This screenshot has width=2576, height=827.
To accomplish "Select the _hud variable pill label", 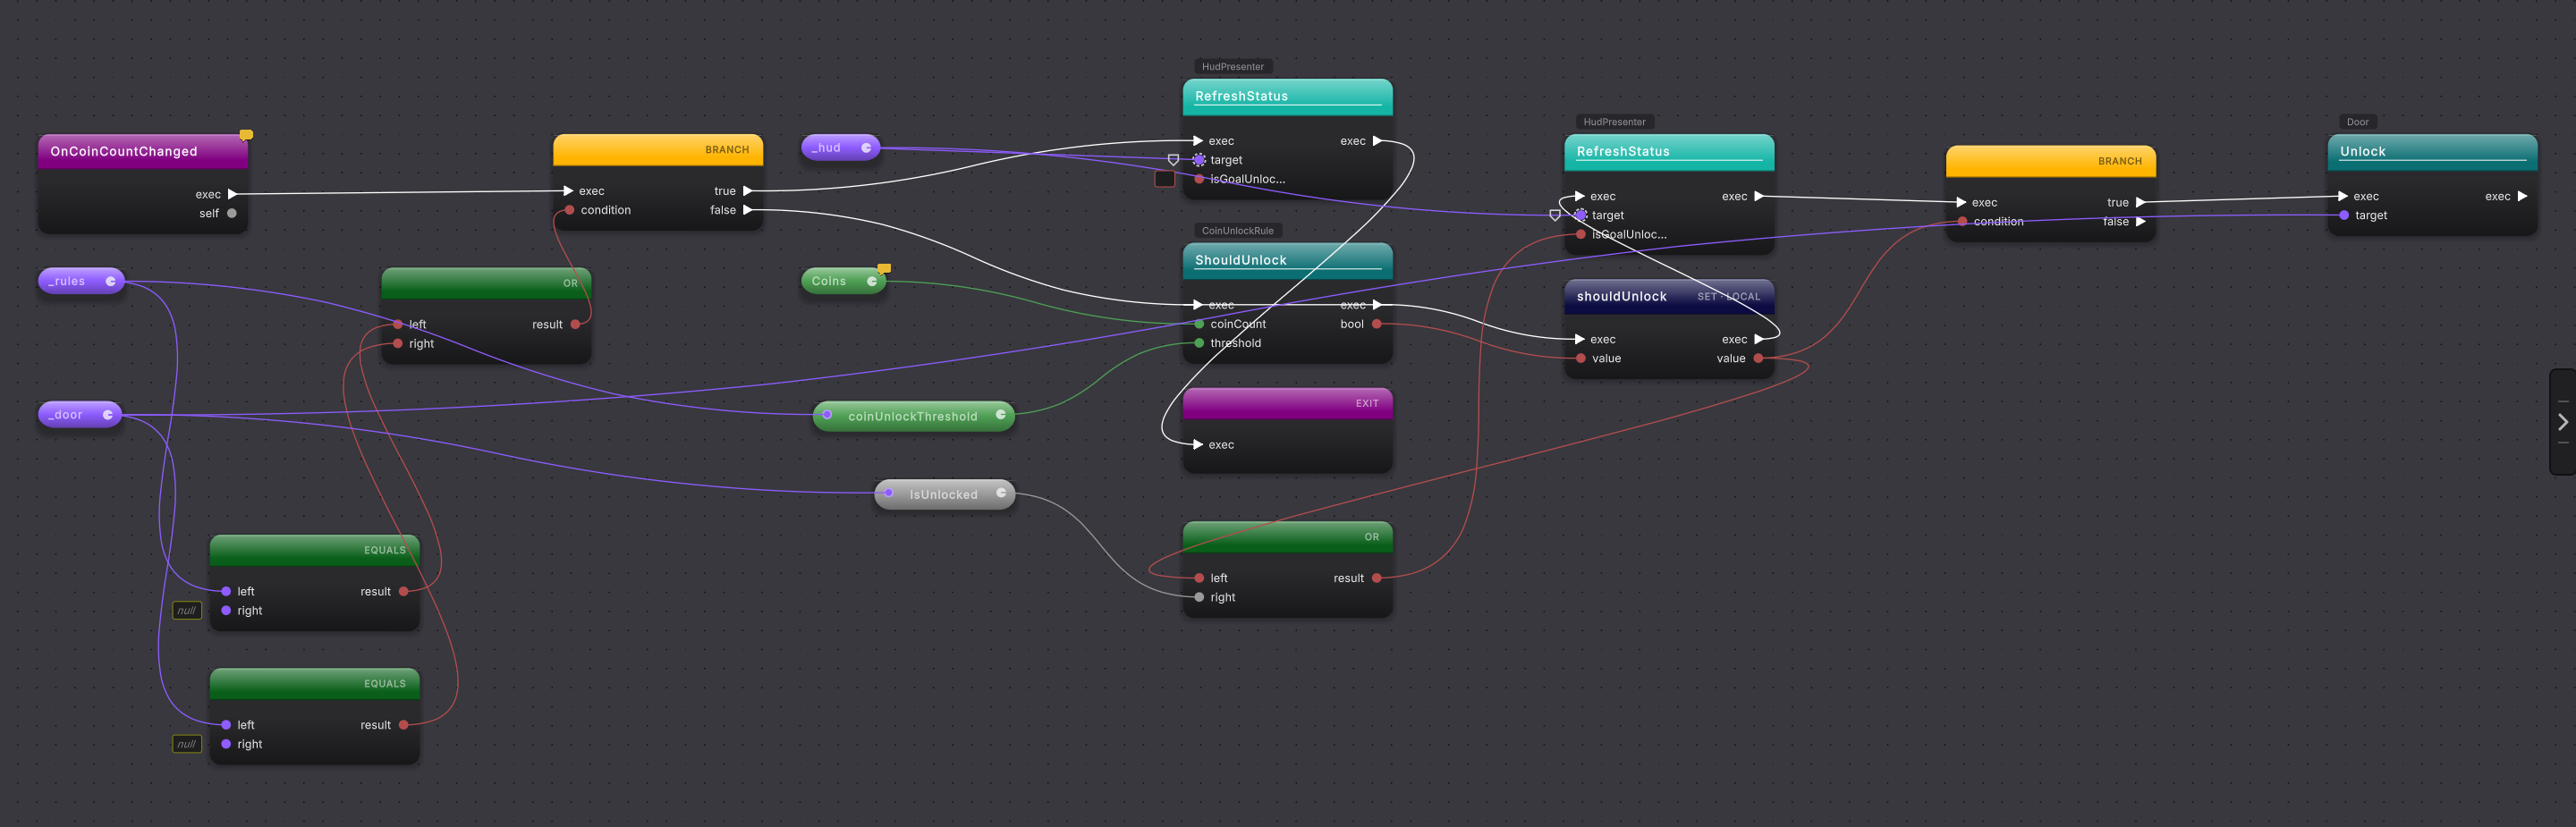I will coord(826,148).
